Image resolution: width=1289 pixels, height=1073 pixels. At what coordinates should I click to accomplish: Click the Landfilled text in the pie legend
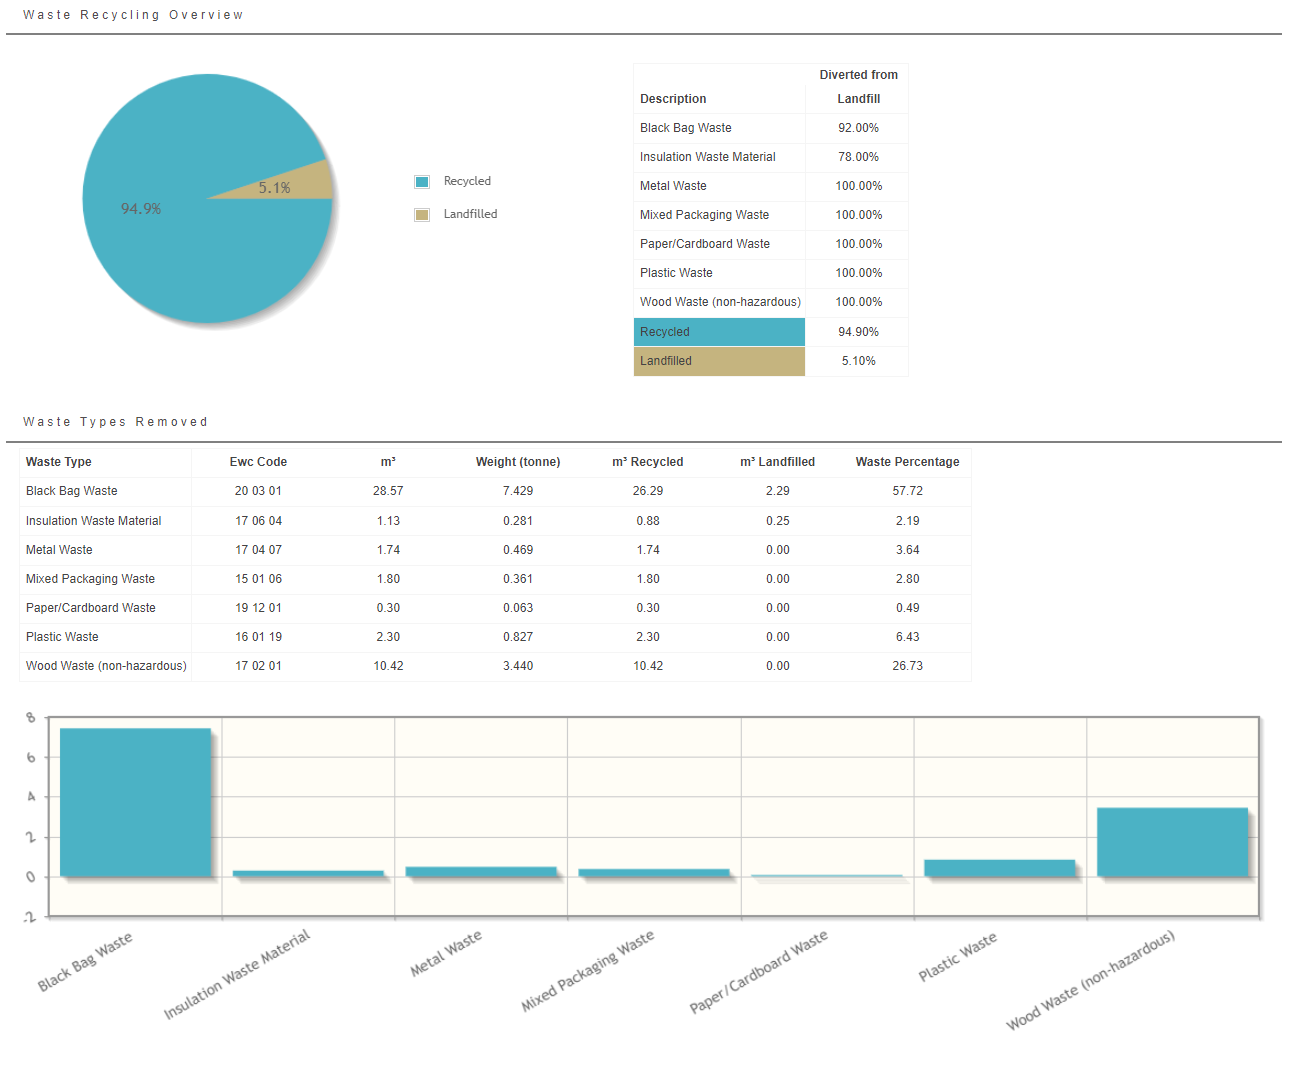pyautogui.click(x=470, y=214)
